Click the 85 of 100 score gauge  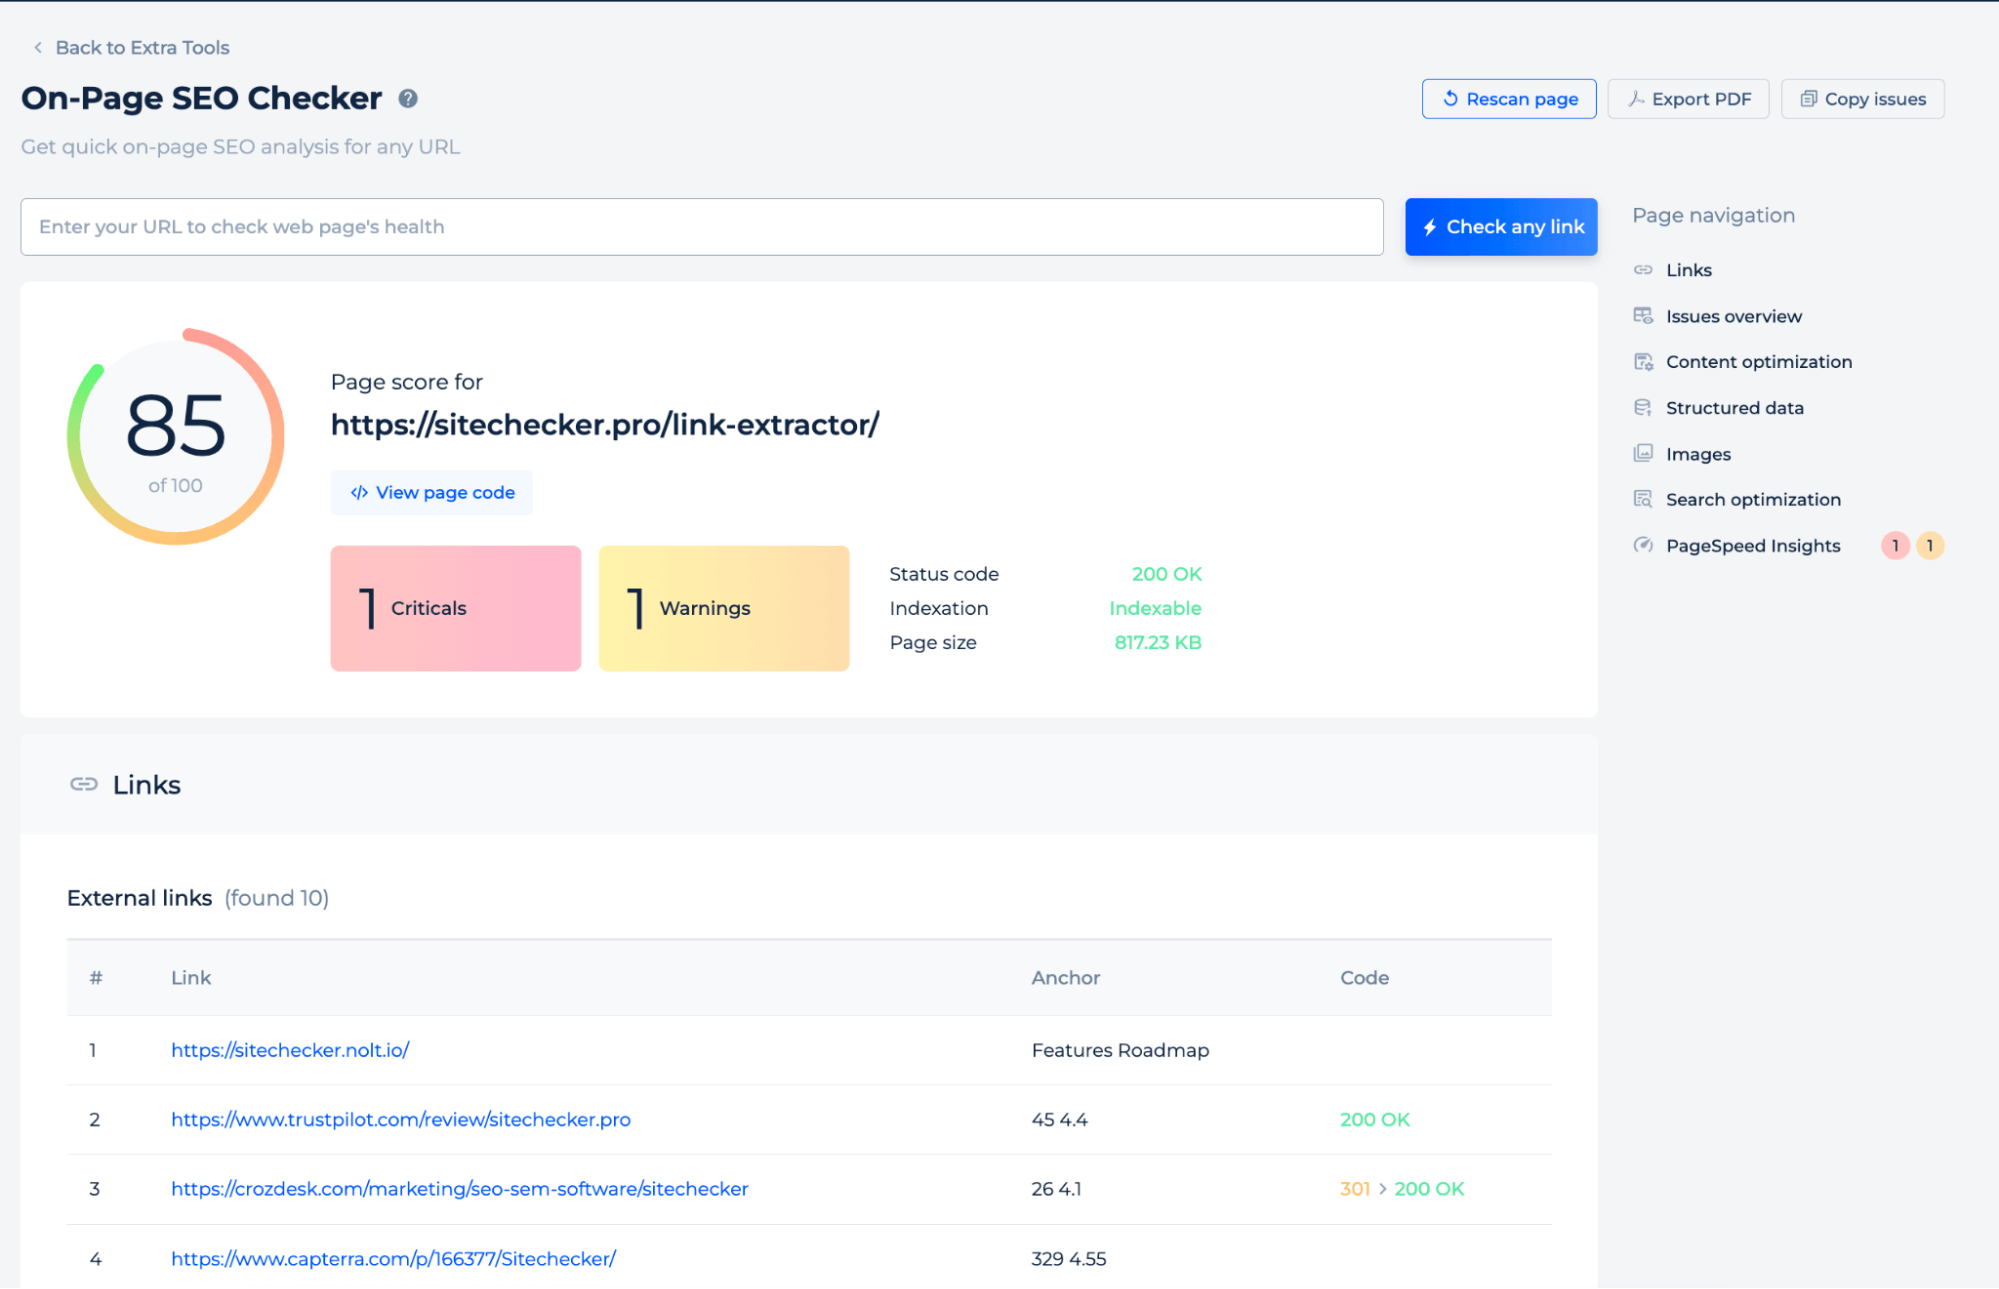tap(176, 437)
